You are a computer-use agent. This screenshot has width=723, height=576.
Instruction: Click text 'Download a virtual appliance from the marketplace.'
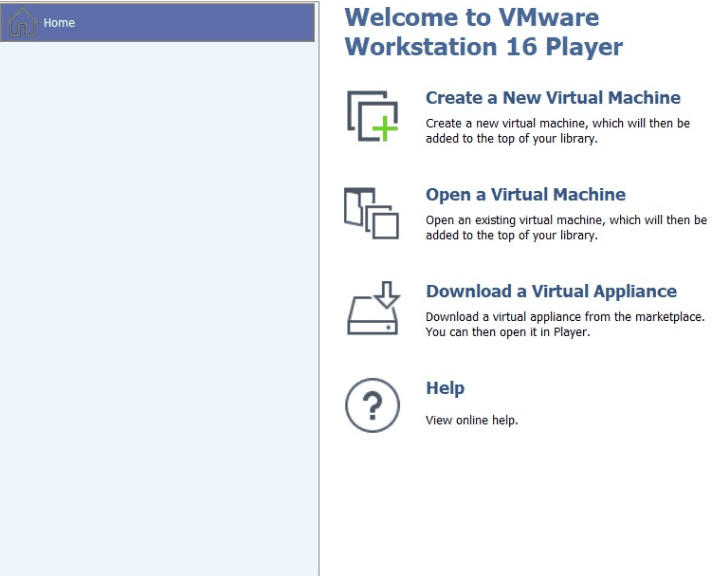[565, 317]
